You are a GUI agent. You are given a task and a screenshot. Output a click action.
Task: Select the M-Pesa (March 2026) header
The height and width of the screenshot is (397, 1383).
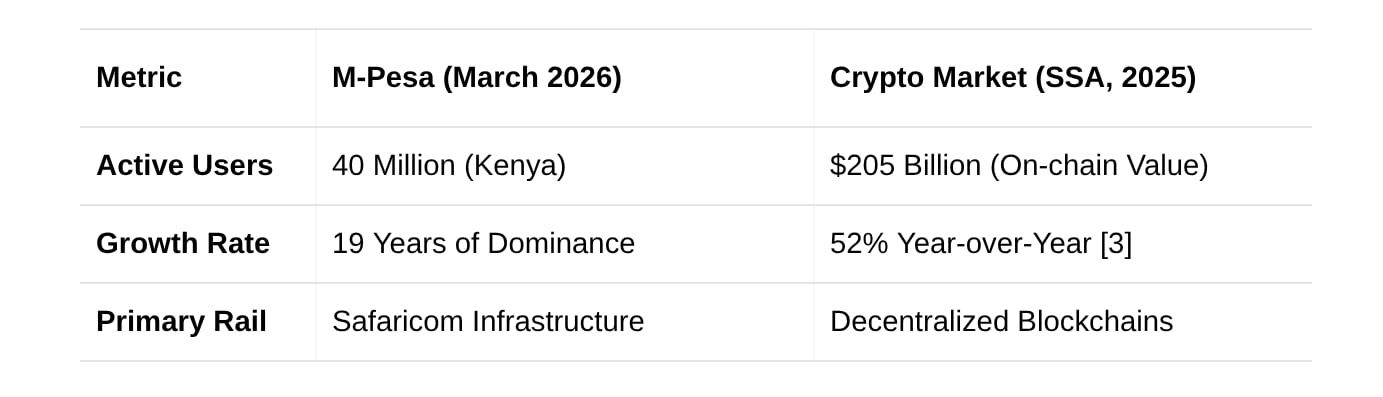click(477, 78)
